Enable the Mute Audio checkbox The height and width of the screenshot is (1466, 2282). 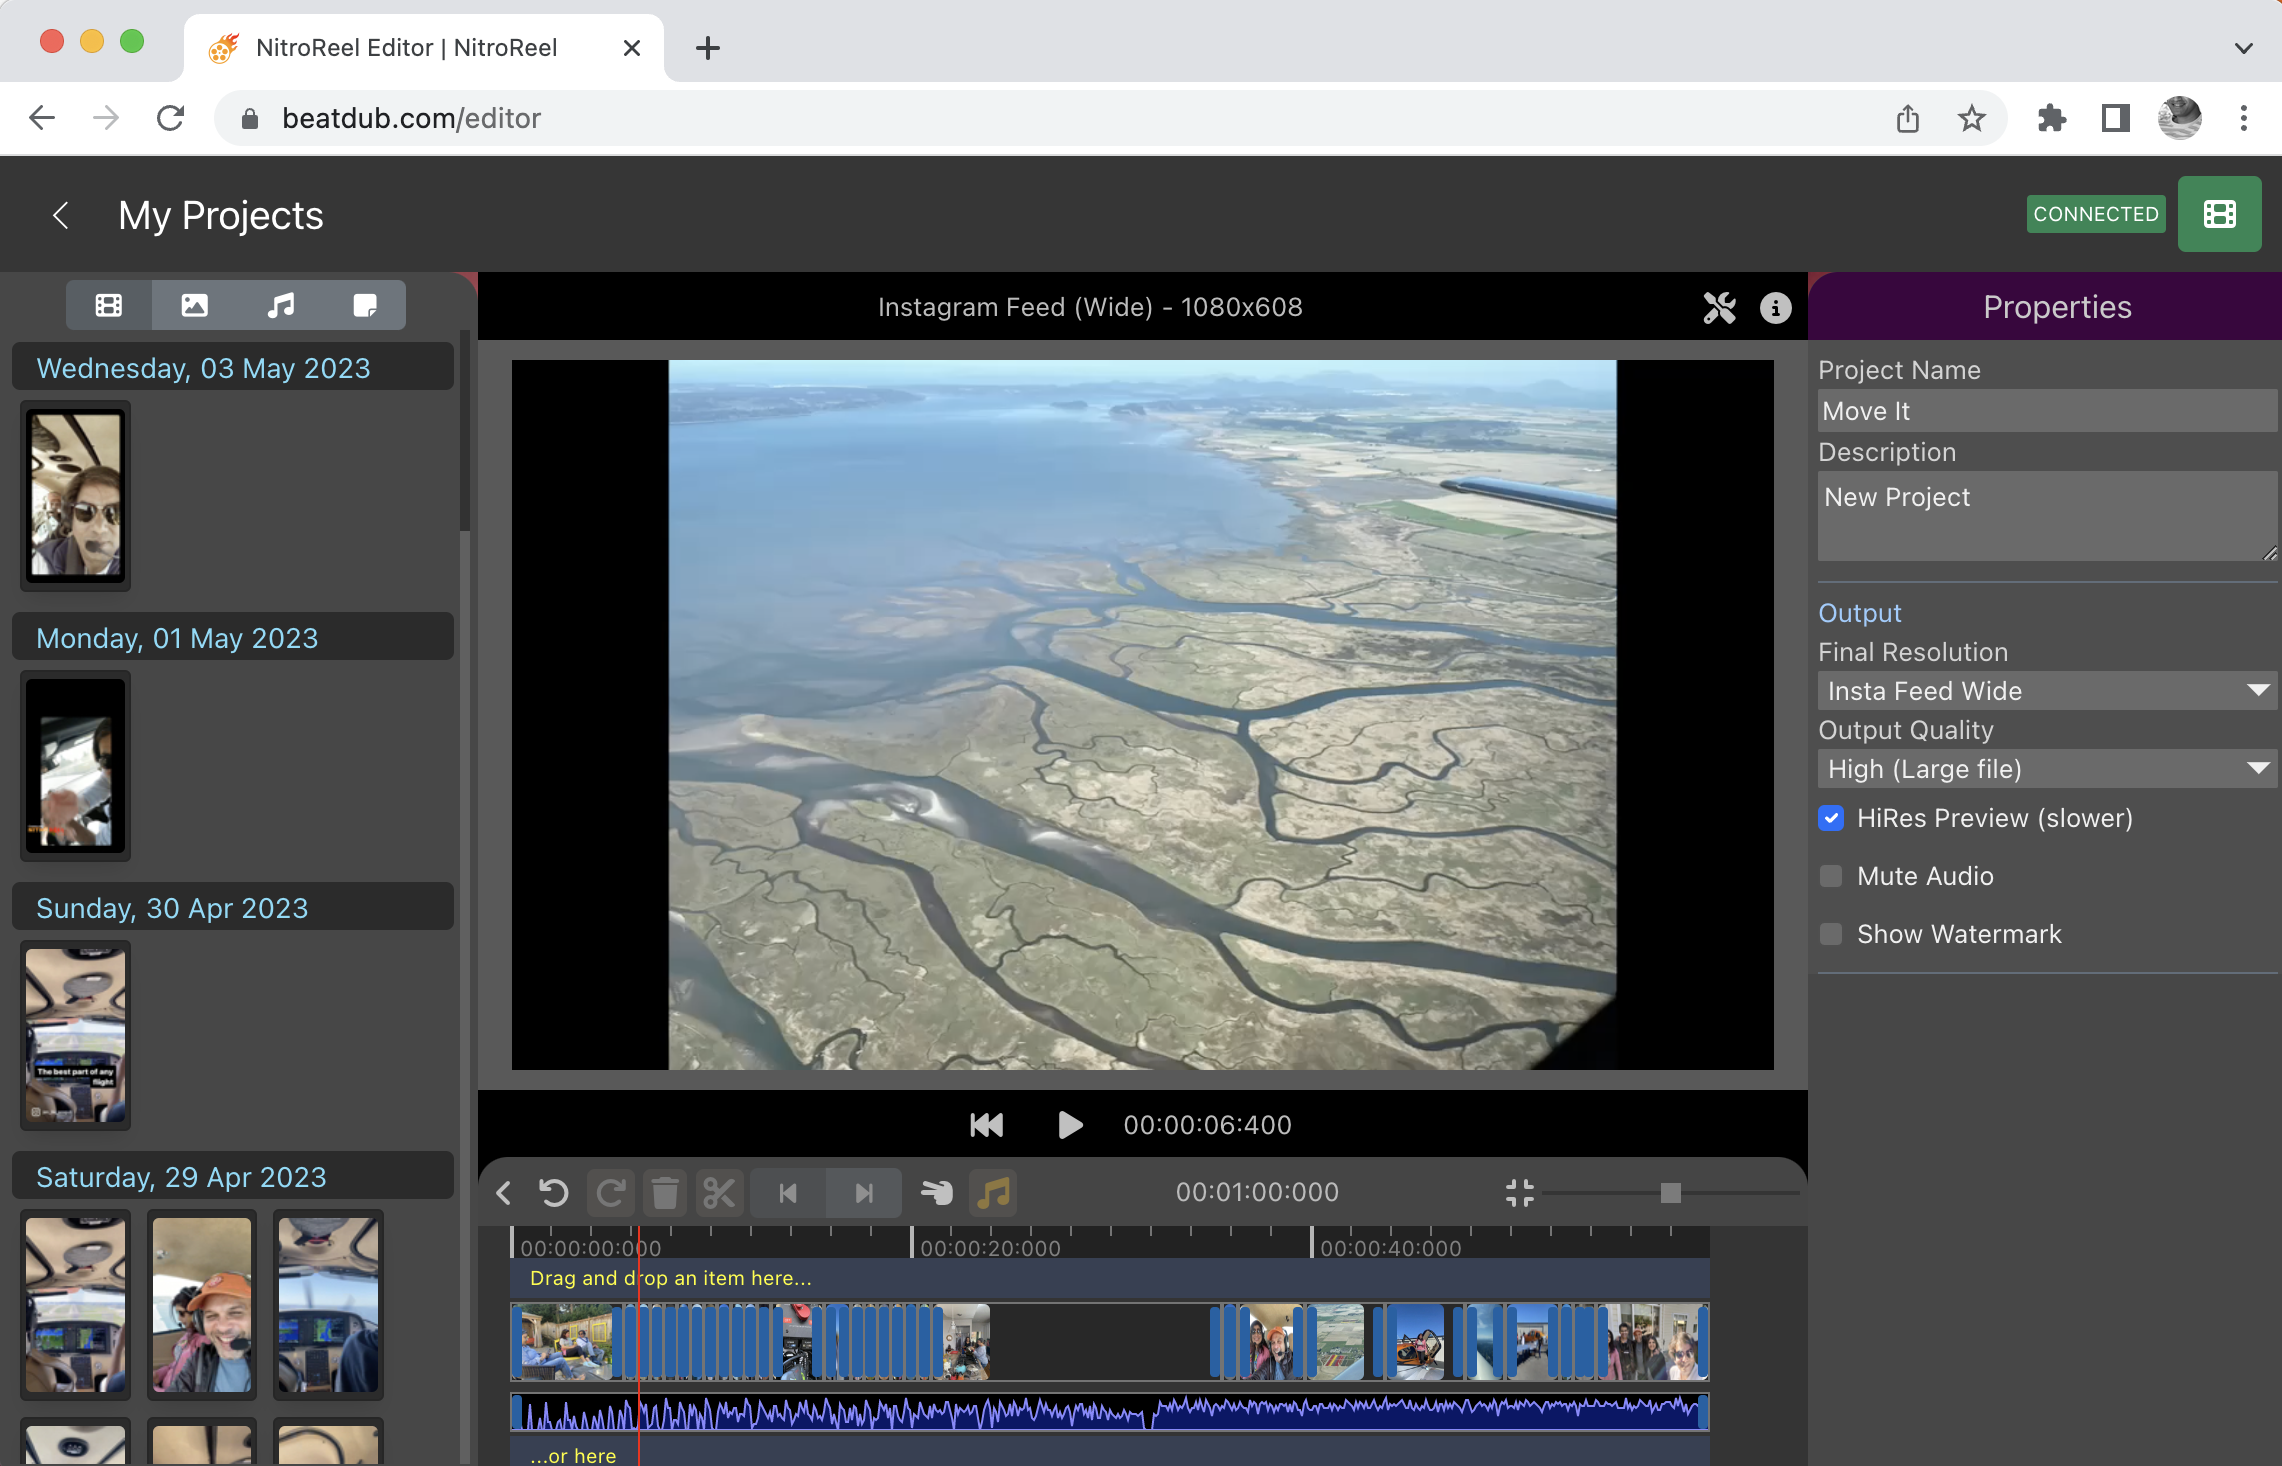(1831, 876)
